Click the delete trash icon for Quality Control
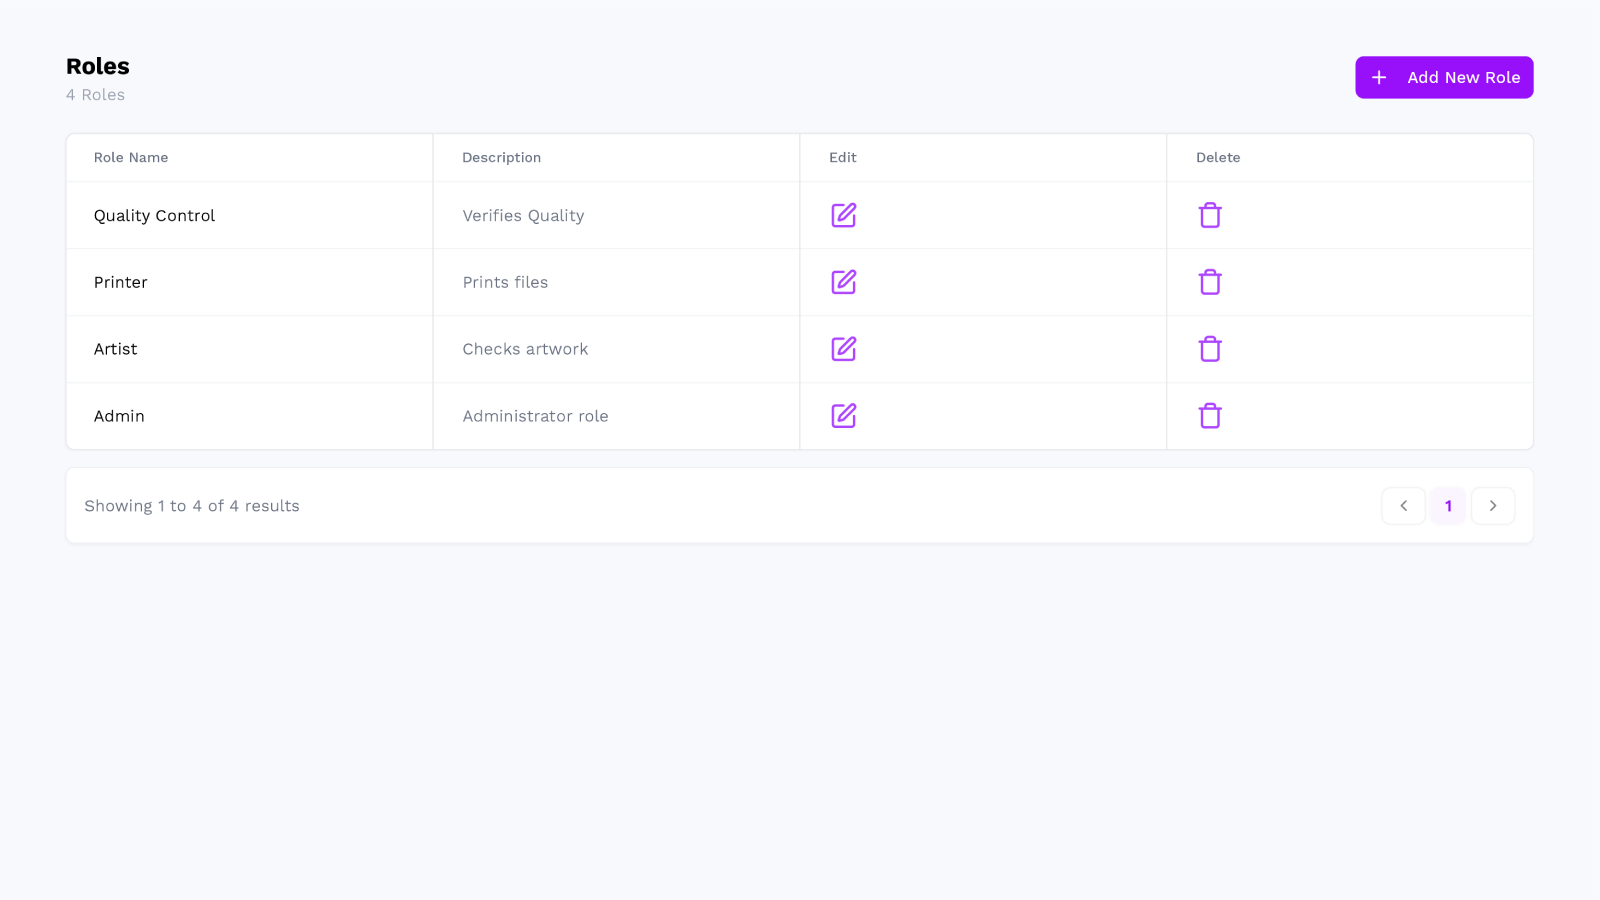 coord(1210,215)
